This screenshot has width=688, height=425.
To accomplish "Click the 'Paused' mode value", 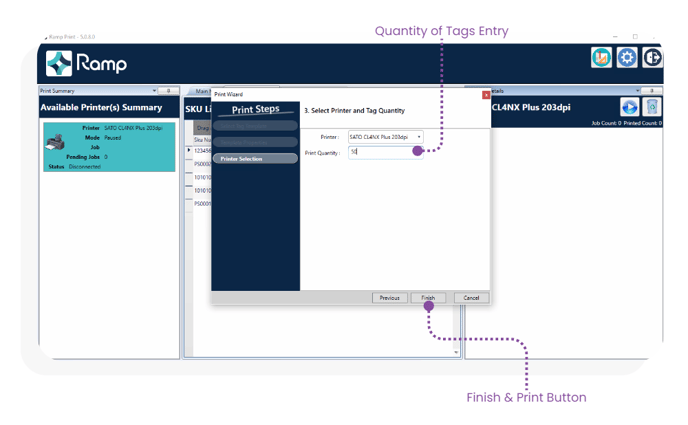I will pyautogui.click(x=112, y=138).
